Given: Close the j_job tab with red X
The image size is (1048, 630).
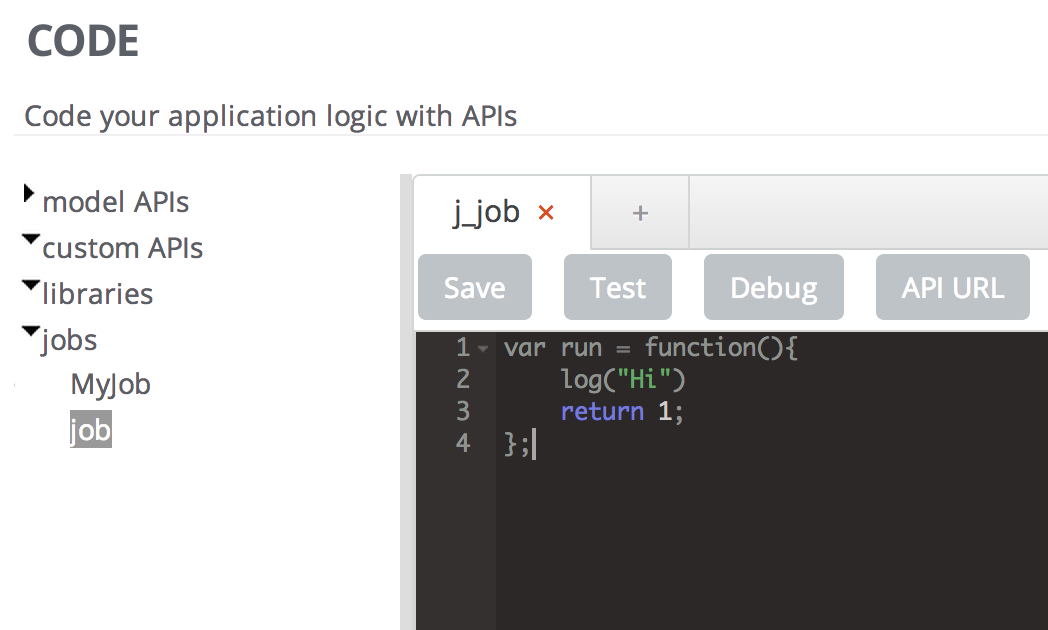Looking at the screenshot, I should point(546,213).
